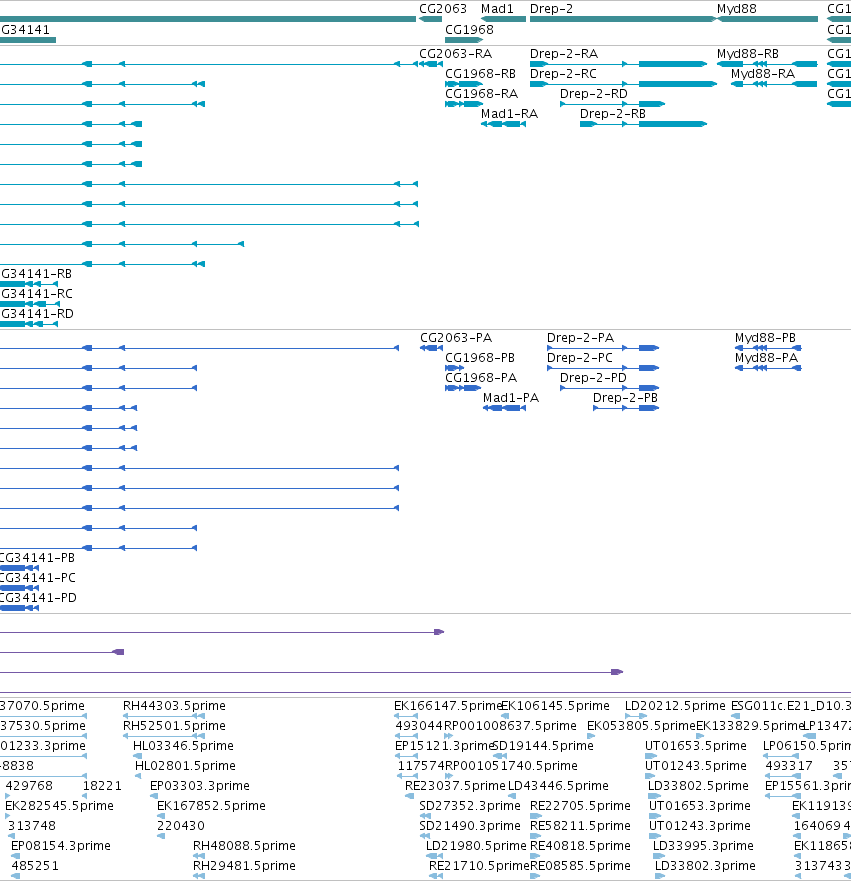Viewport: 851px width, 881px height.
Task: Click the 485251 EST label
Action: pyautogui.click(x=35, y=866)
